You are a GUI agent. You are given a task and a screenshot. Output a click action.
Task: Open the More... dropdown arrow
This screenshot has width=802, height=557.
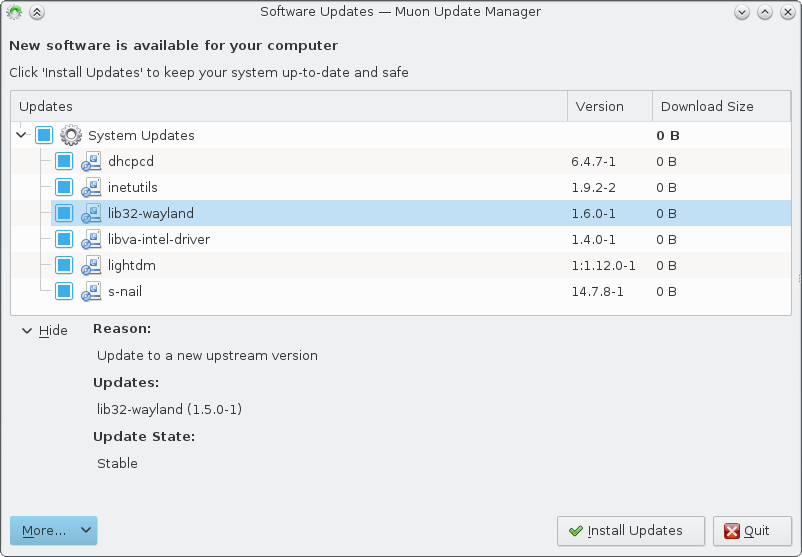[x=86, y=530]
